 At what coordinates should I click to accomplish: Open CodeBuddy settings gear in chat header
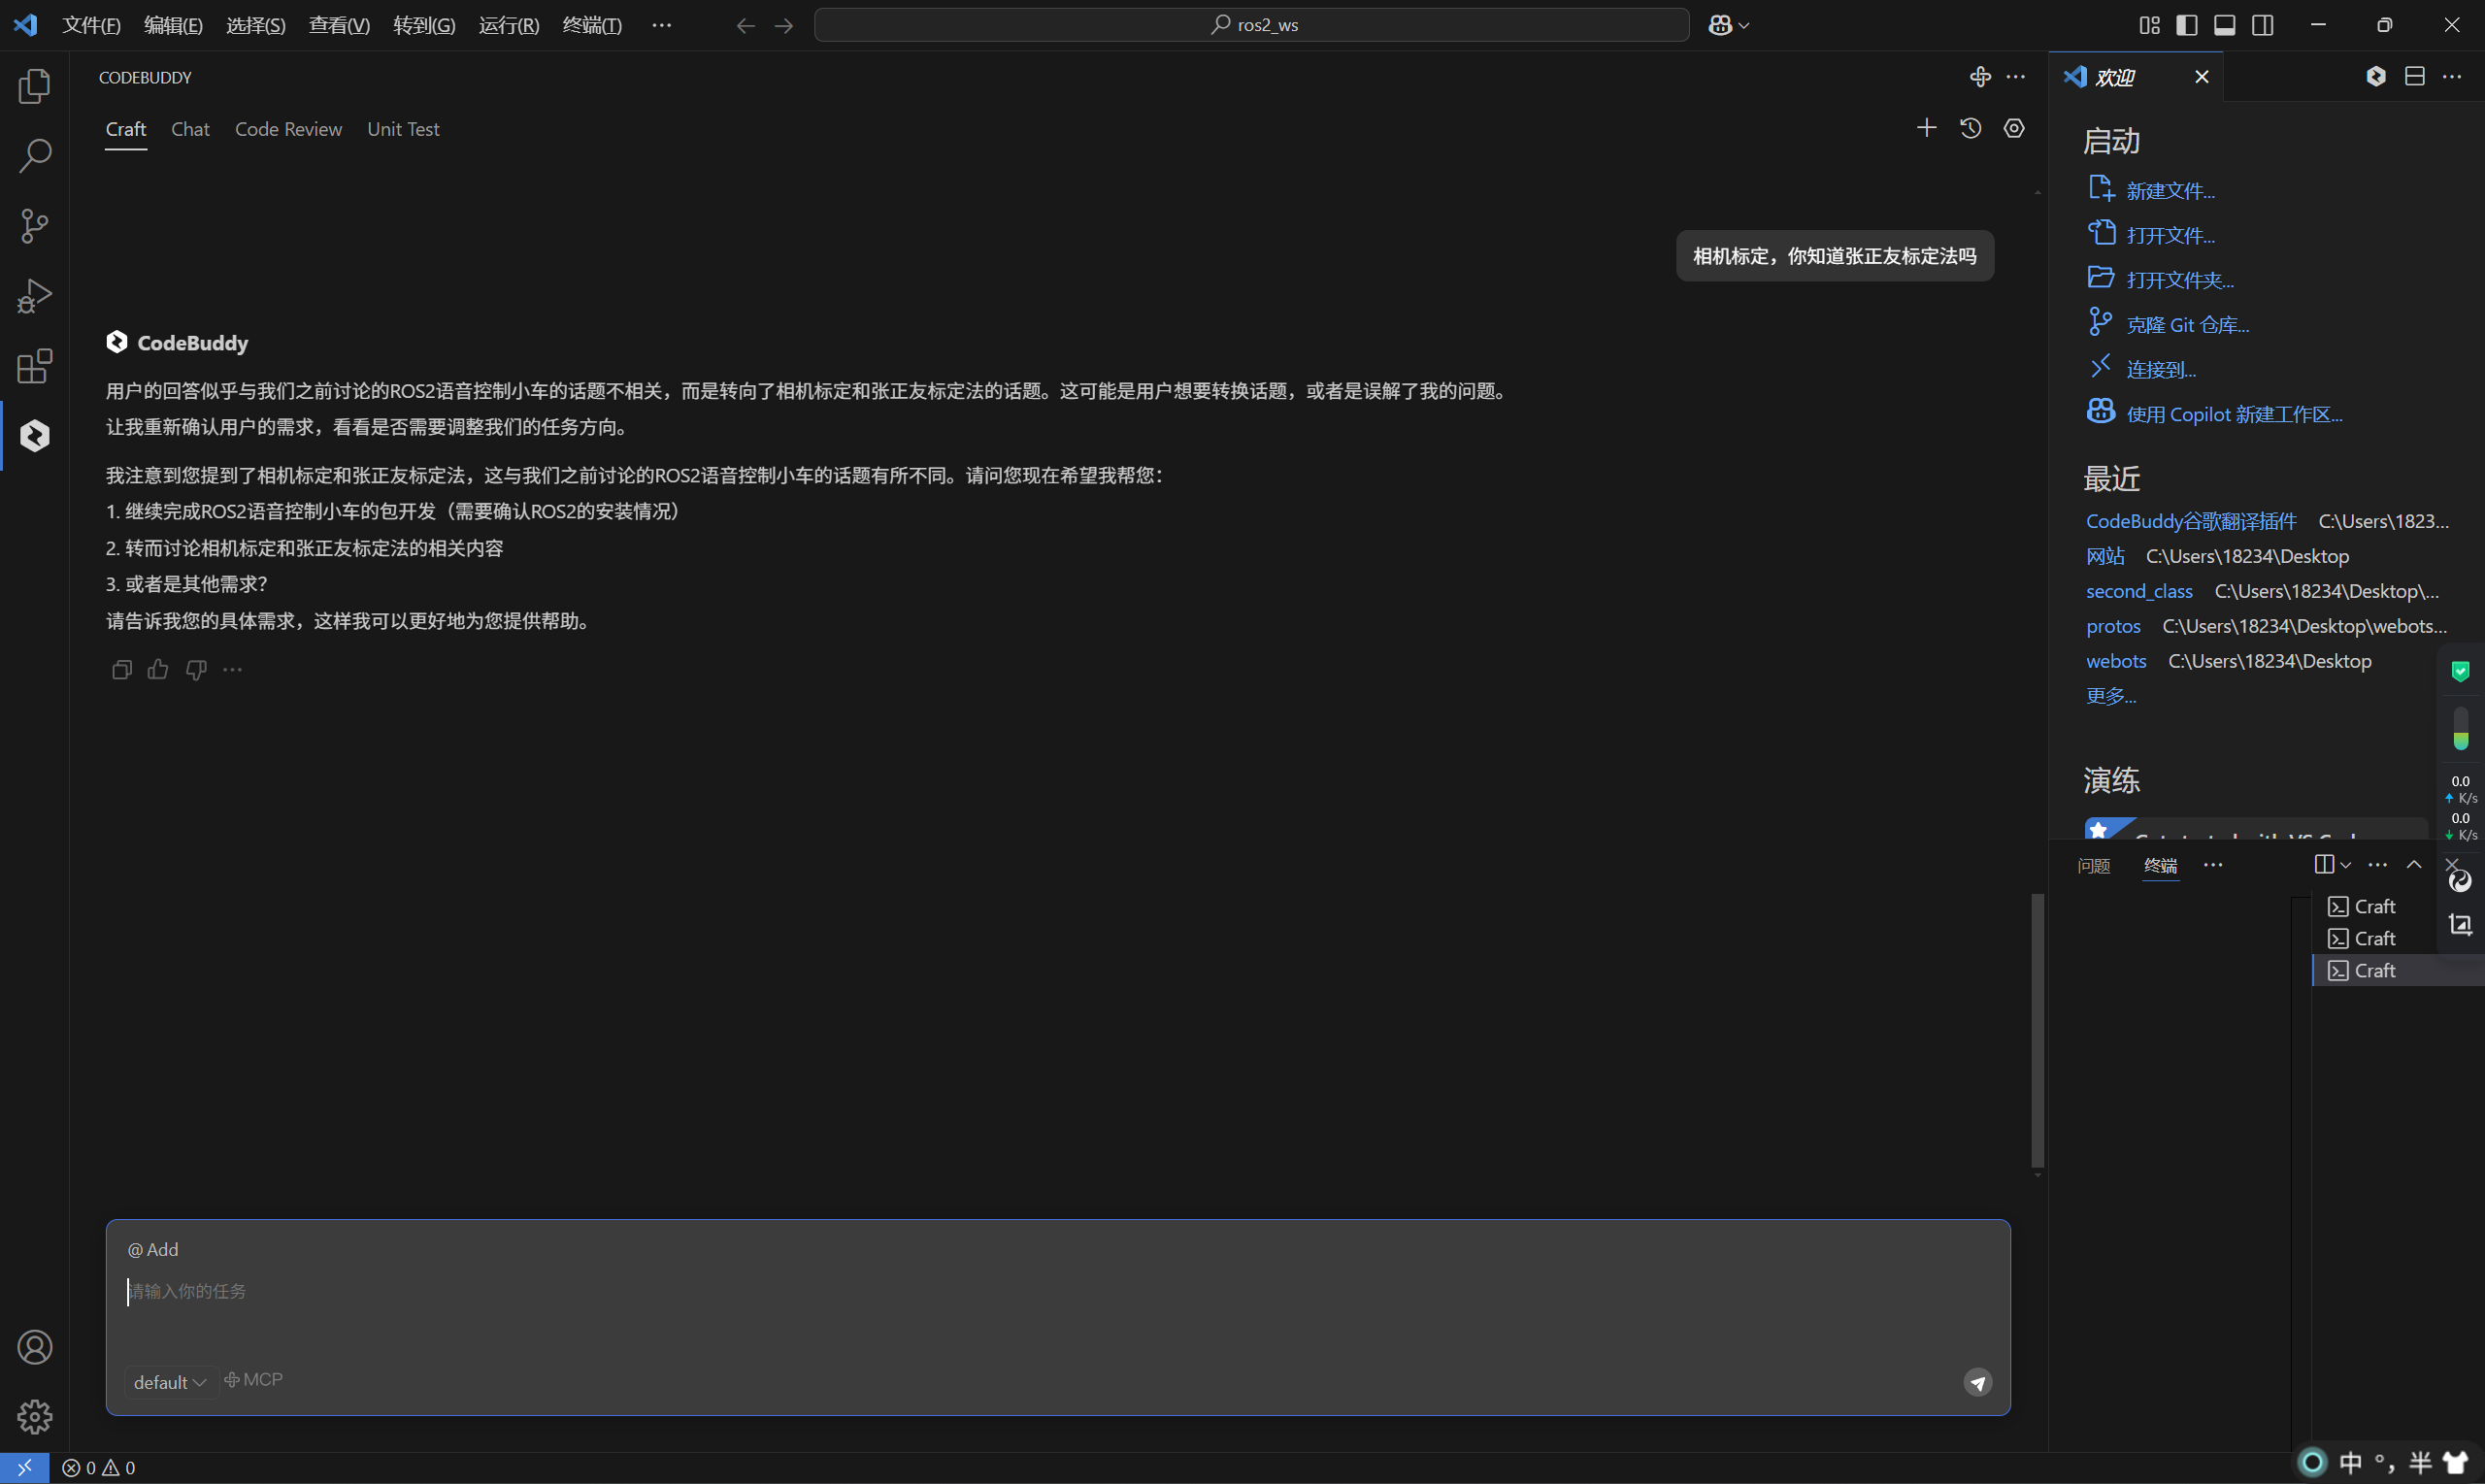click(x=2014, y=128)
